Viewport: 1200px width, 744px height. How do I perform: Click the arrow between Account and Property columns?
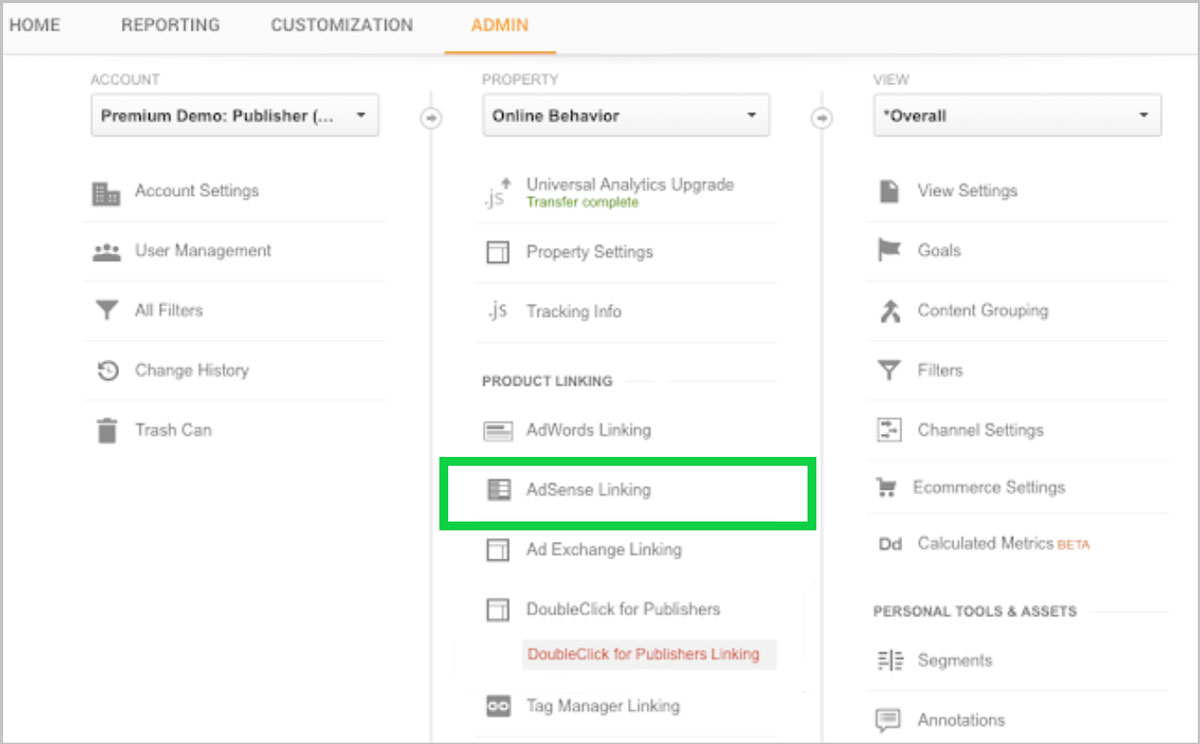click(x=430, y=118)
